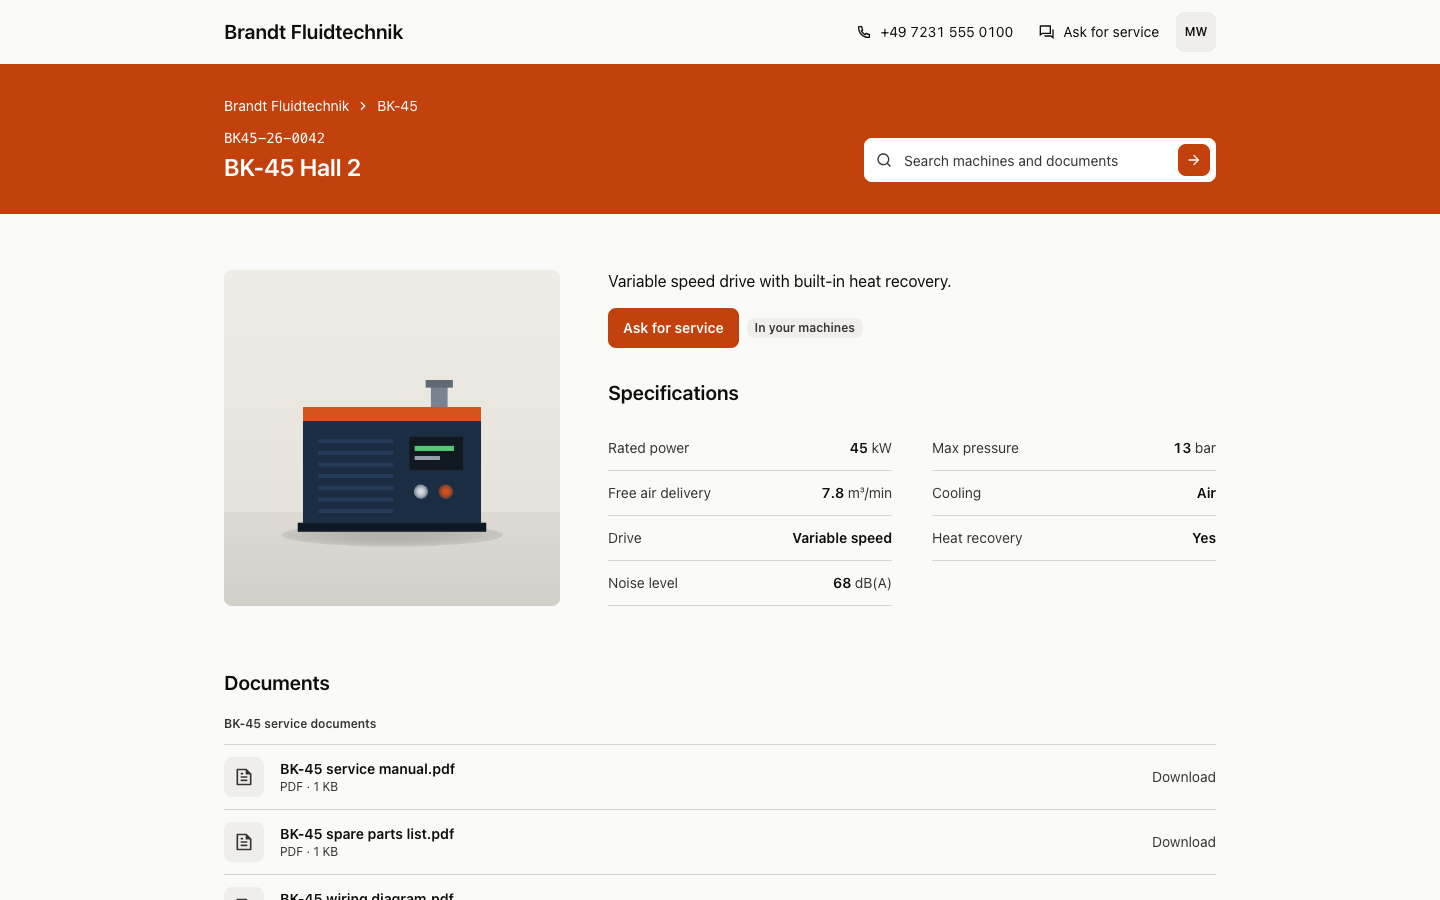Select serial number BK45-26-0042
The height and width of the screenshot is (900, 1440).
pyautogui.click(x=274, y=138)
